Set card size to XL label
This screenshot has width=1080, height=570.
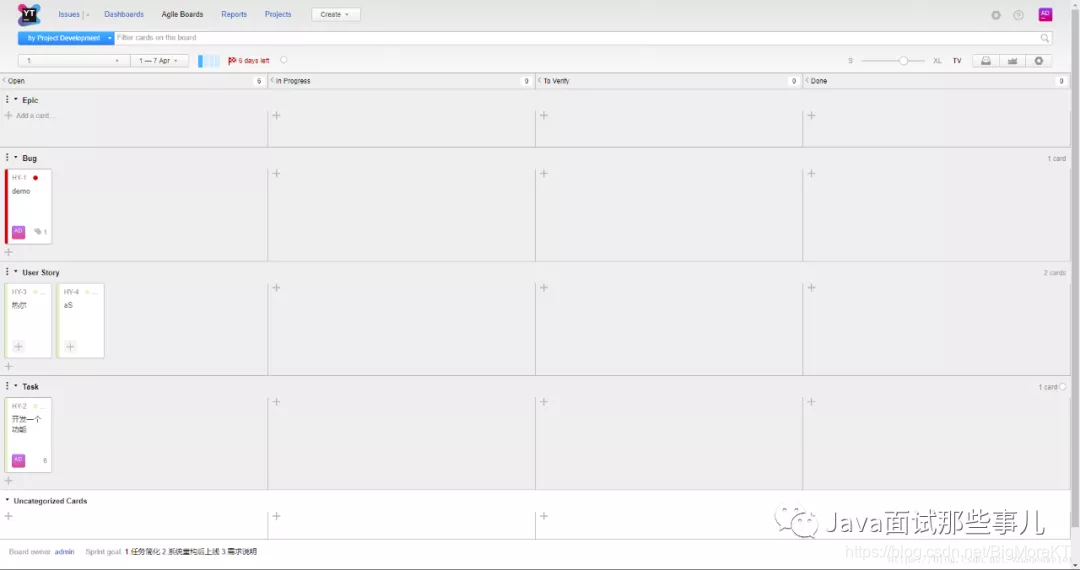937,61
